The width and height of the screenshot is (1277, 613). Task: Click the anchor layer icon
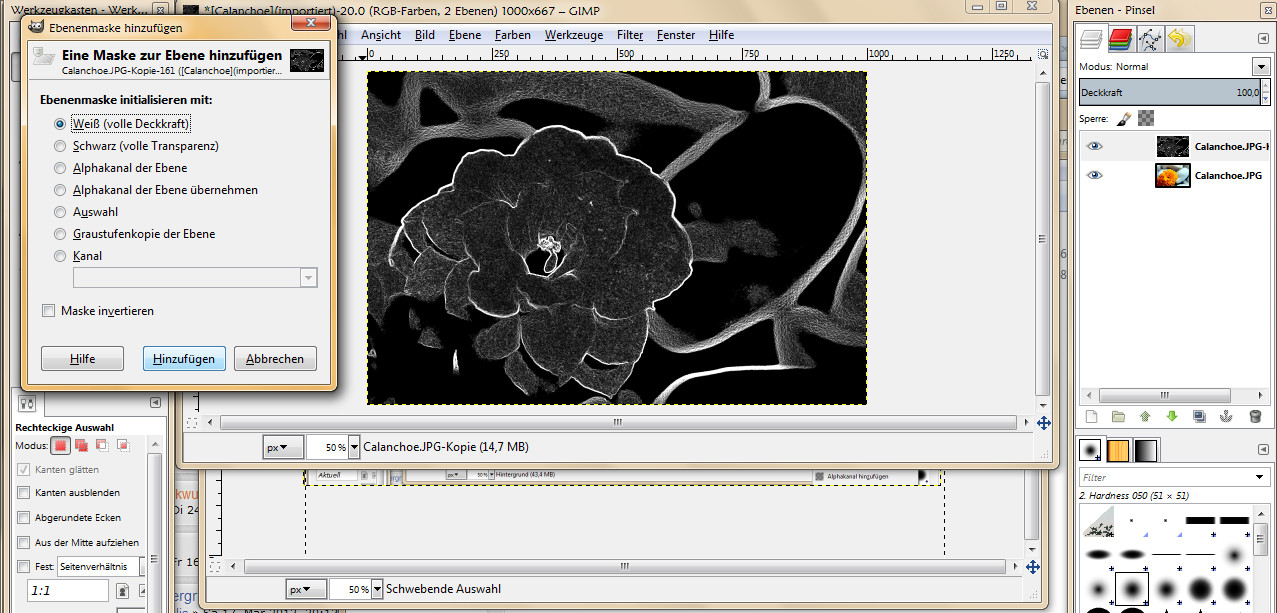(1227, 417)
